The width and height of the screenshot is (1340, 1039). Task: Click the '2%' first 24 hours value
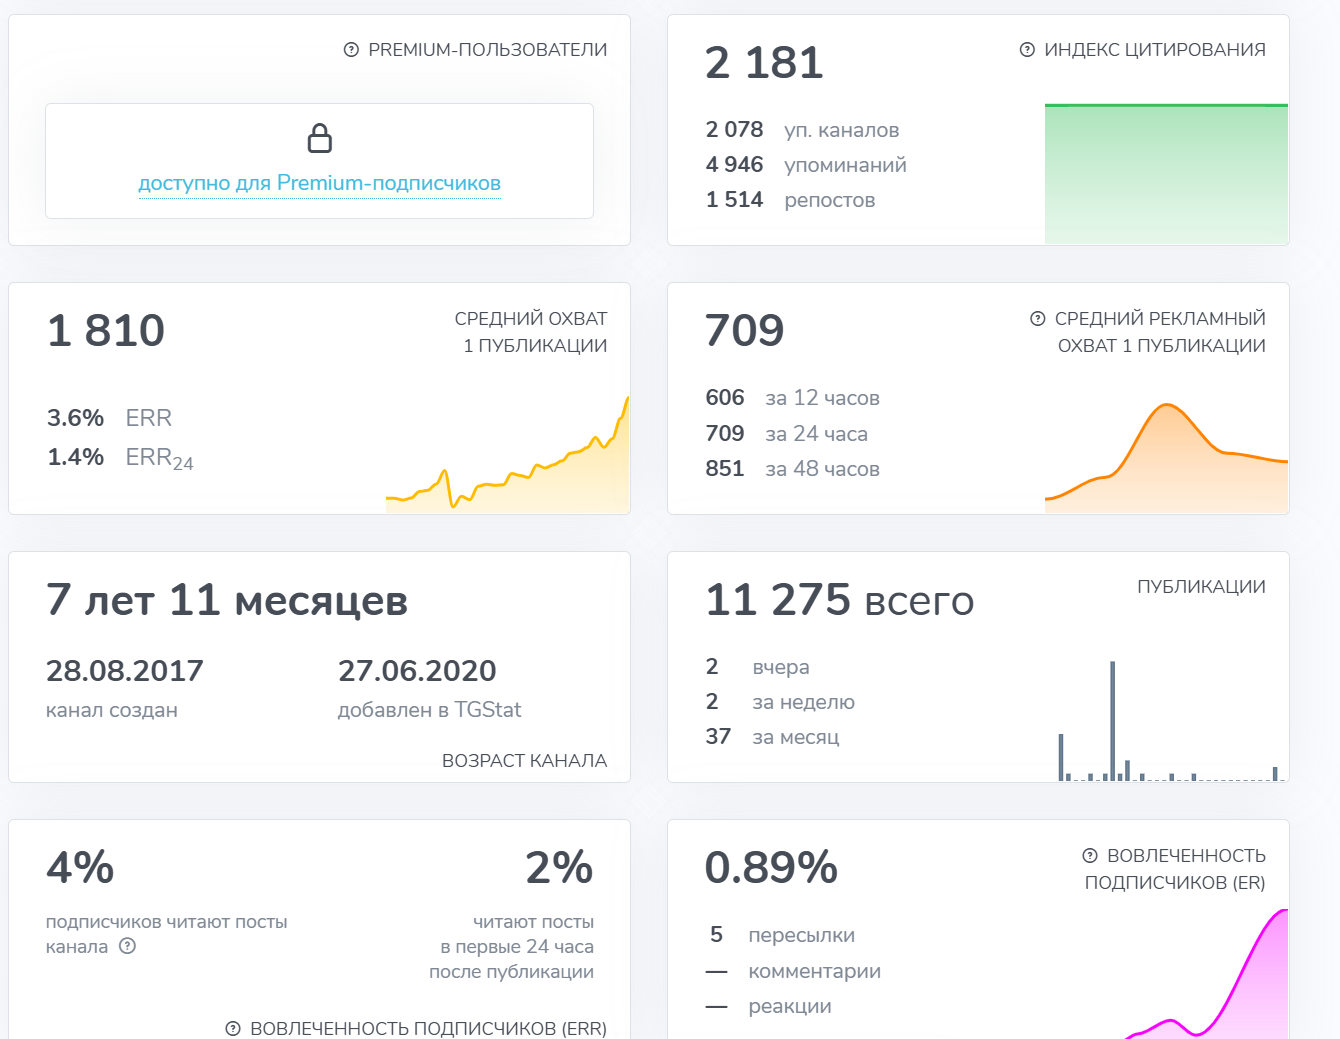(x=559, y=868)
